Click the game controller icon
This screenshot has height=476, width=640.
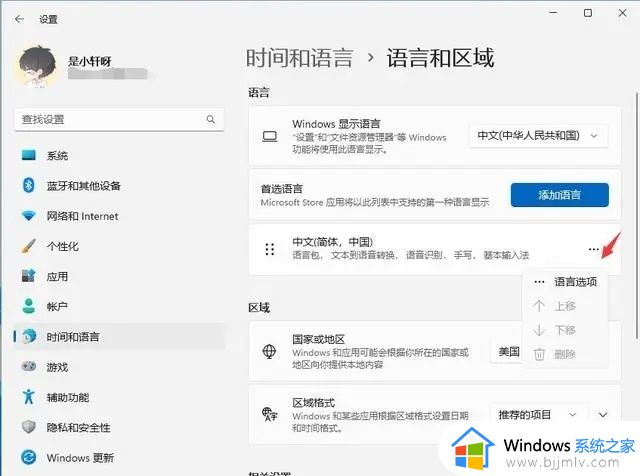pyautogui.click(x=29, y=366)
